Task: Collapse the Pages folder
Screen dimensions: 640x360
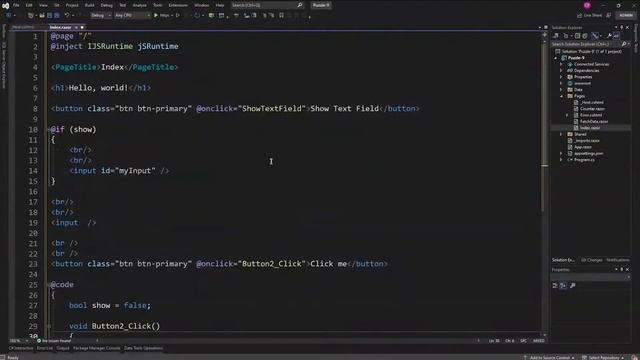Action: pyautogui.click(x=561, y=96)
